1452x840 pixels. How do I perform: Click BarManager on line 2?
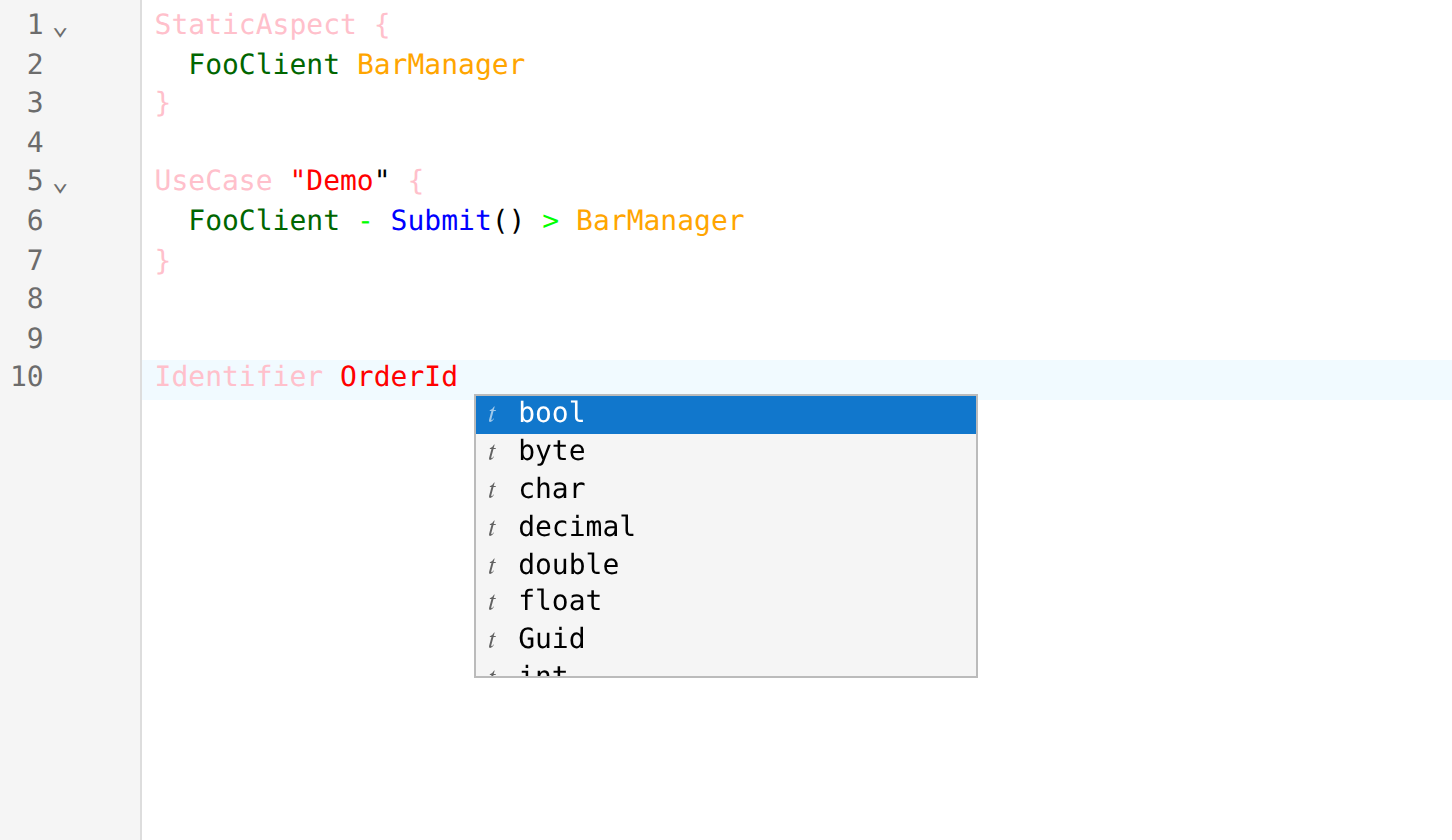tap(441, 65)
